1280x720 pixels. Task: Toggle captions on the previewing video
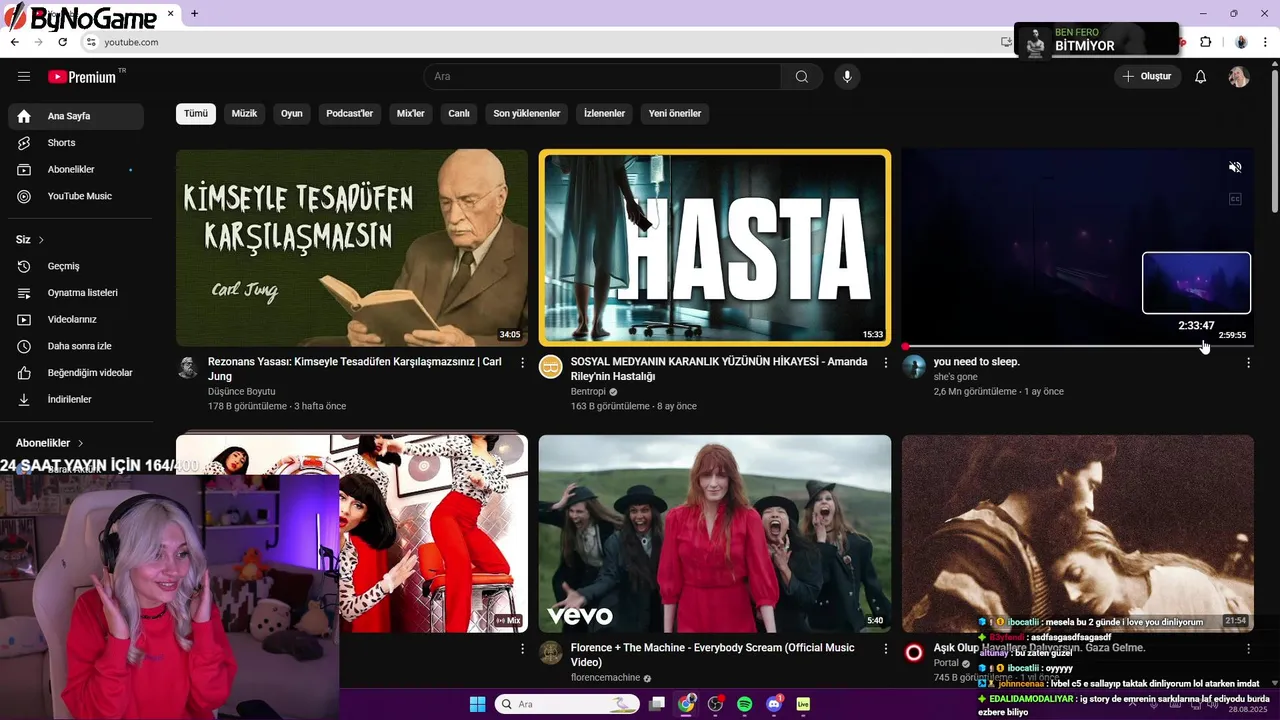[x=1235, y=199]
